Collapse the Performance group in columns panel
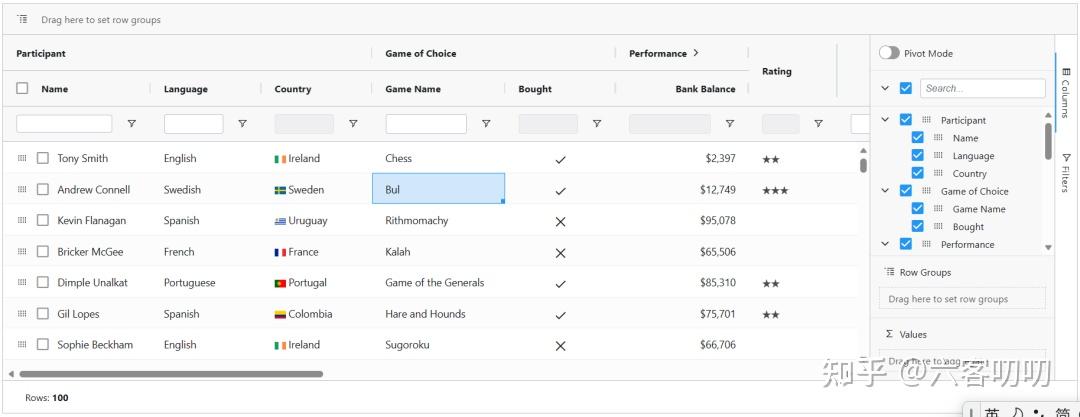Viewport: 1080px width, 417px height. 886,244
